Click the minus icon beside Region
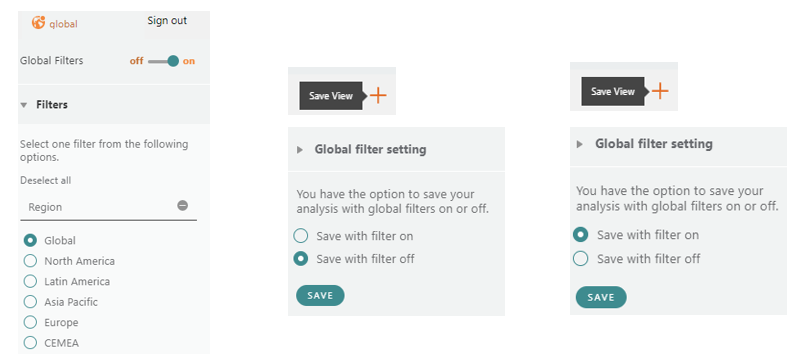 click(183, 206)
